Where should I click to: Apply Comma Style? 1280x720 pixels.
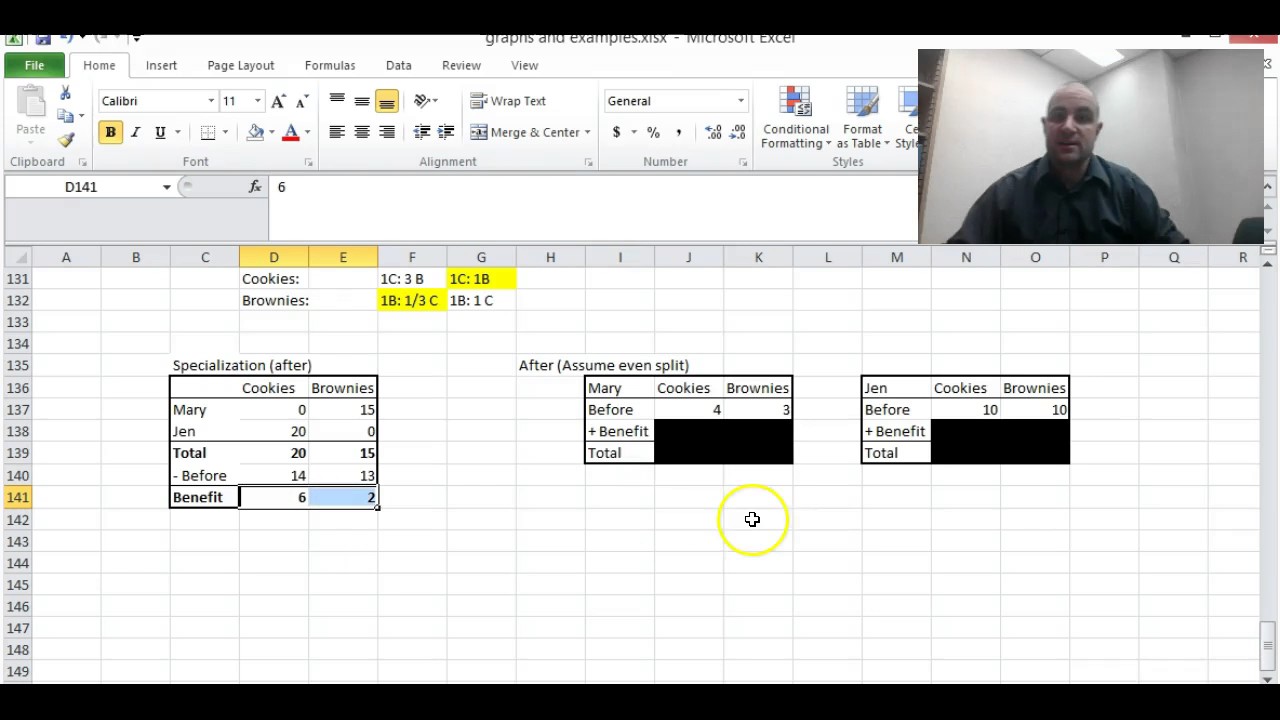678,132
